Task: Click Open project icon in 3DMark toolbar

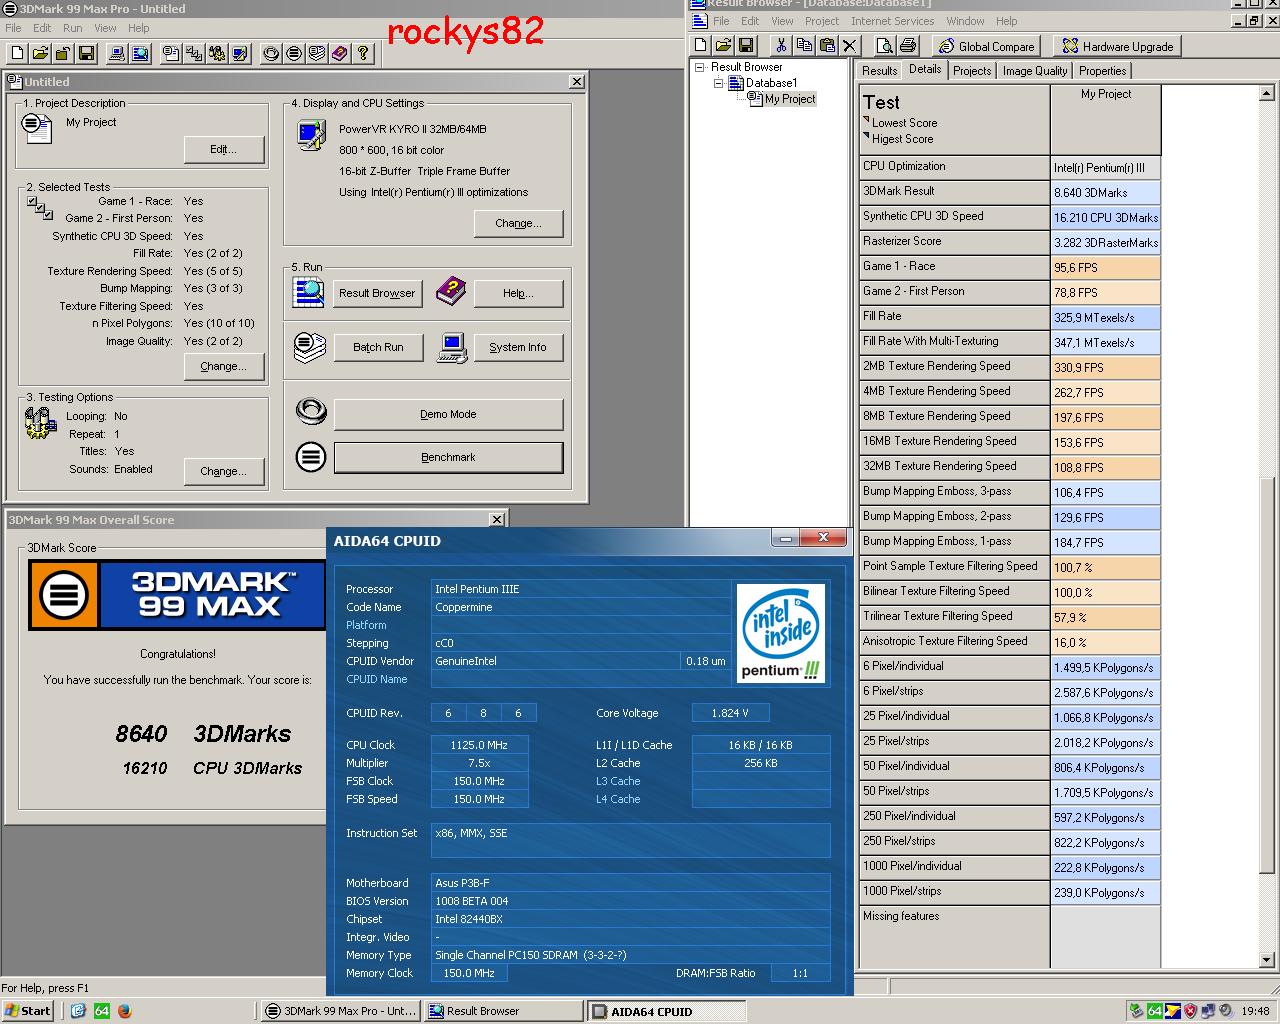Action: pos(40,53)
